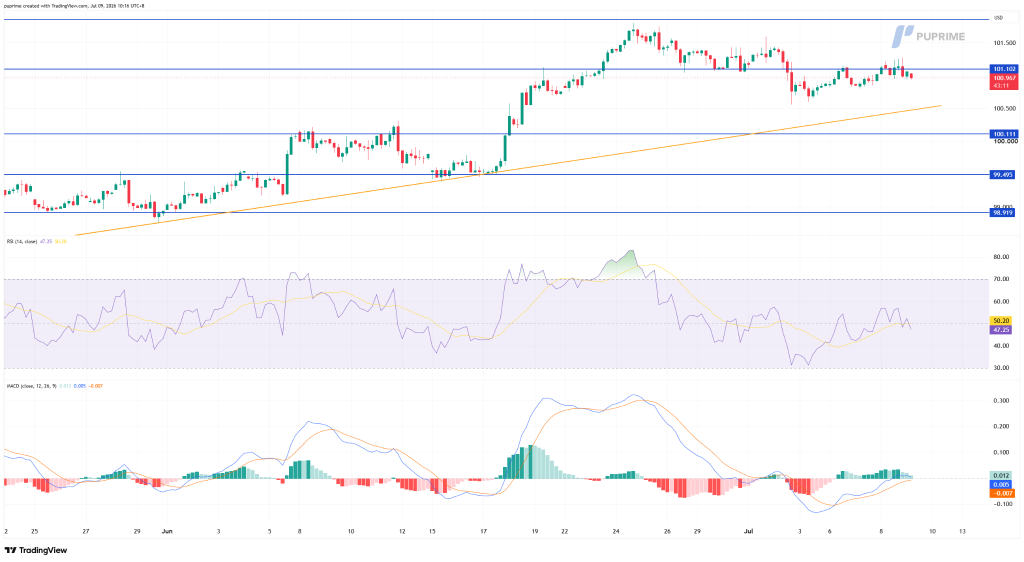
Task: Click the RSI moving average label 50.20
Action: click(1001, 321)
